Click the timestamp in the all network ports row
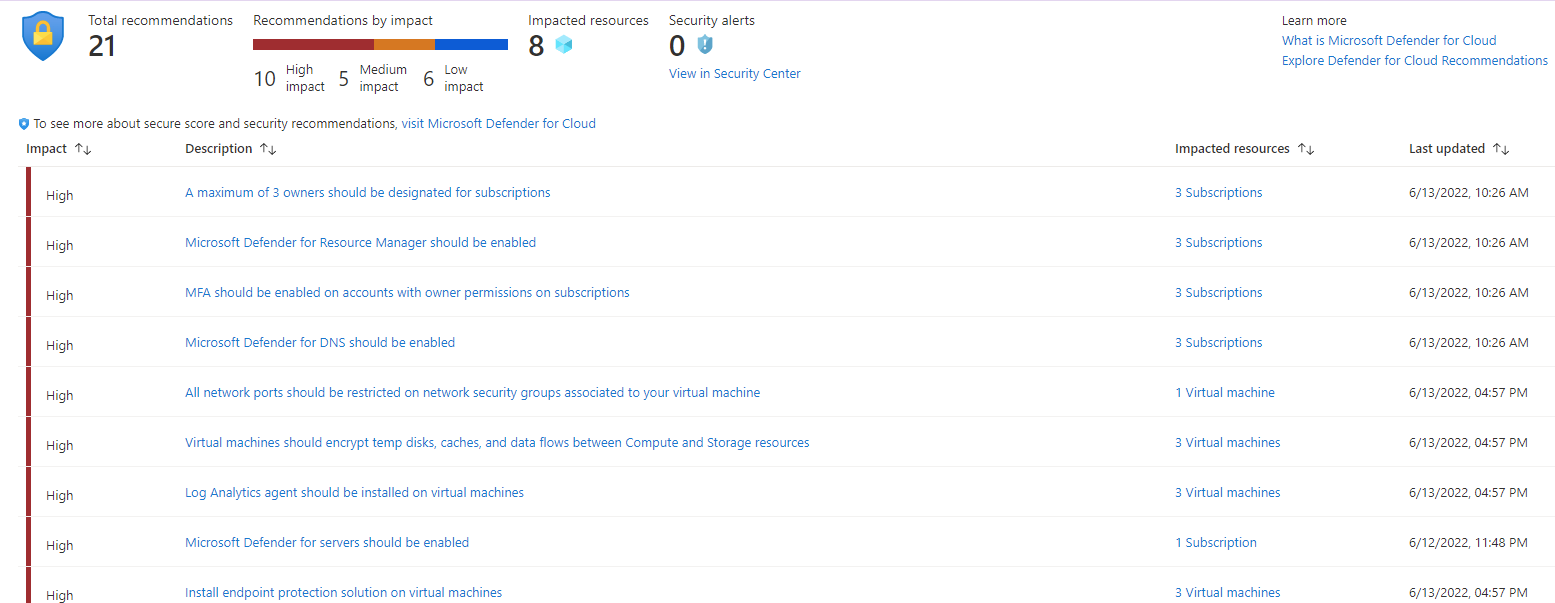The height and width of the screenshot is (603, 1555). [1468, 392]
